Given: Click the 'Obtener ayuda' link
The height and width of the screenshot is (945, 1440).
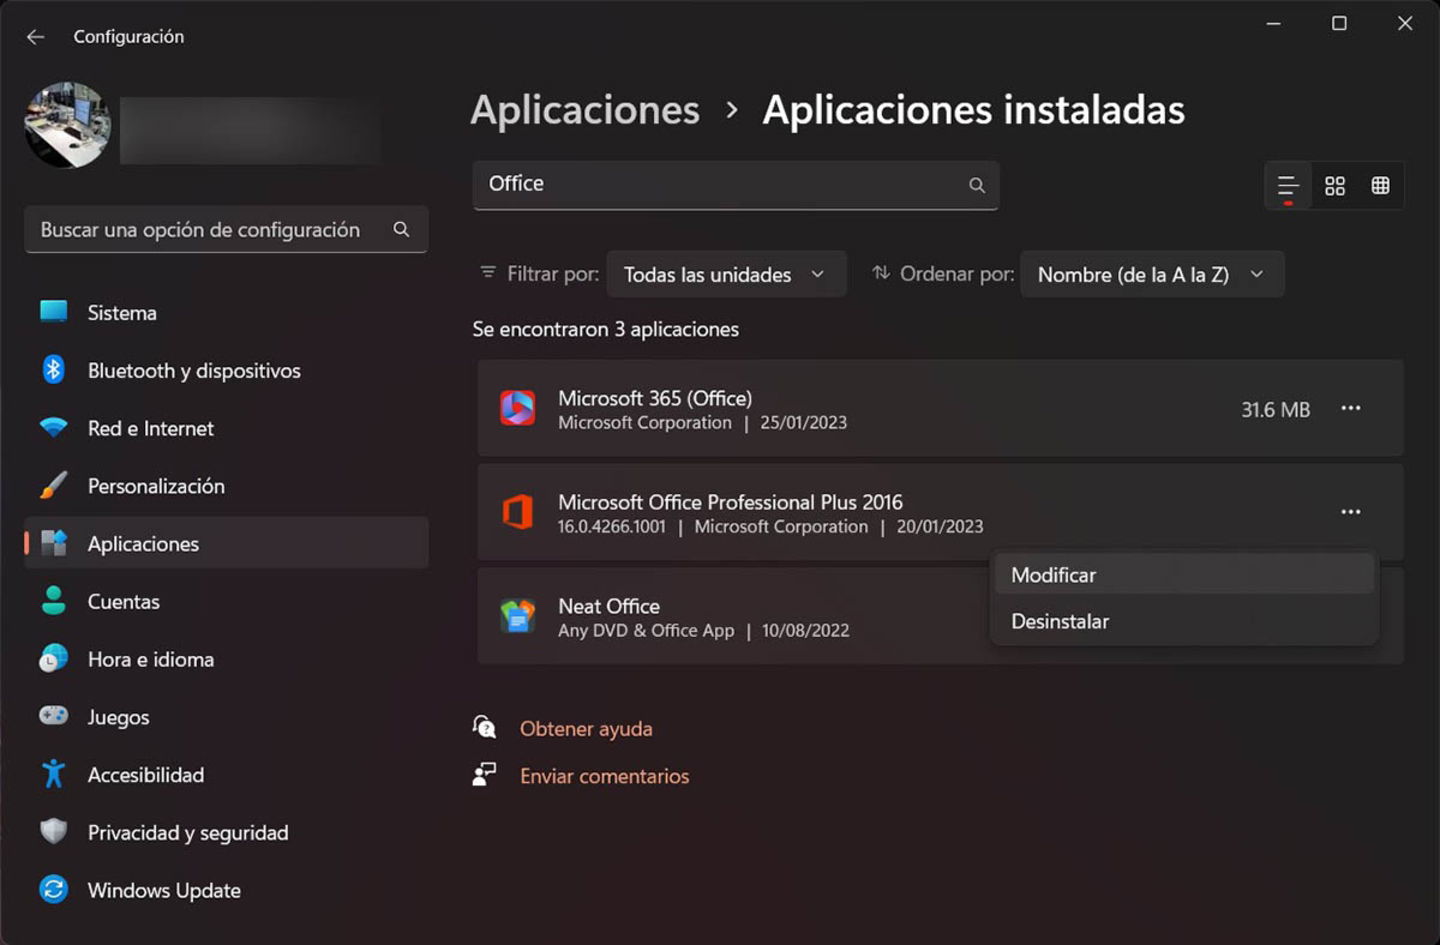Looking at the screenshot, I should pyautogui.click(x=586, y=729).
